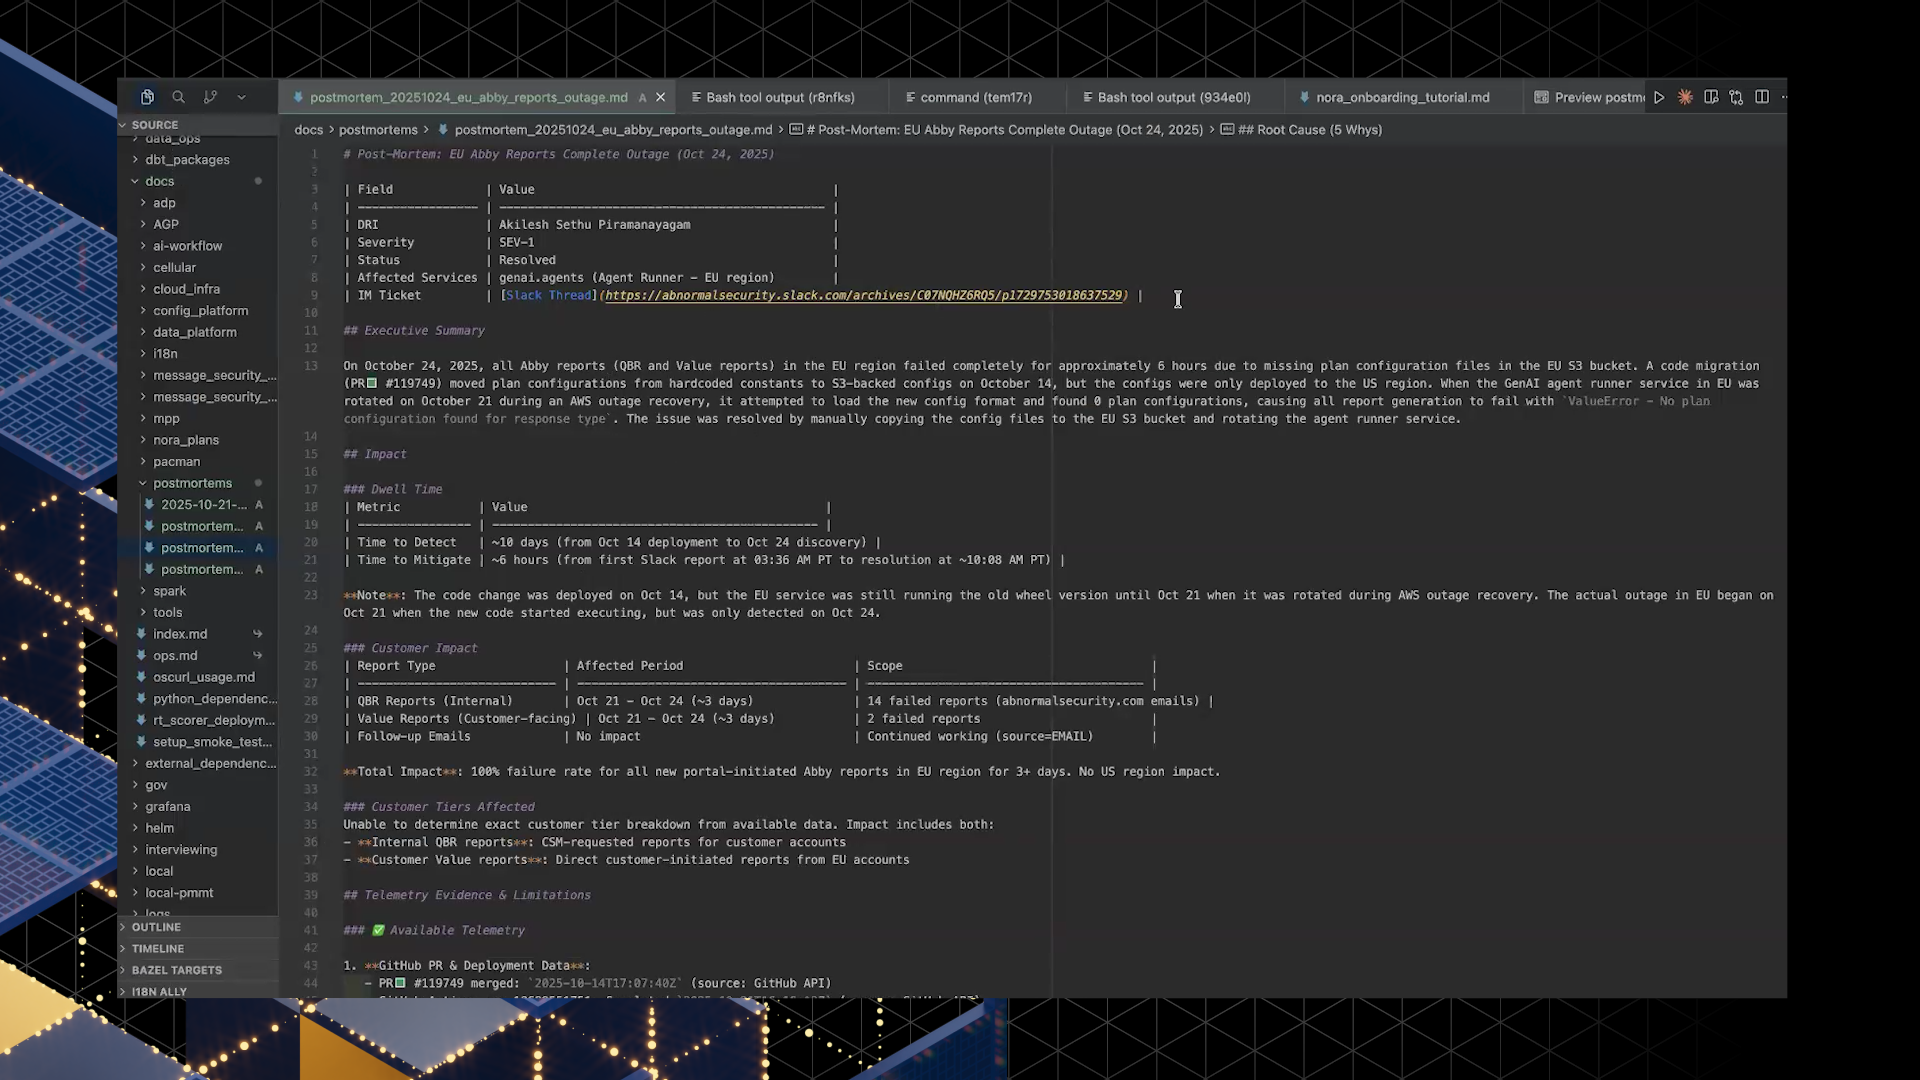Image resolution: width=1920 pixels, height=1080 pixels.
Task: Expand the data_platform folder
Action: [195, 332]
